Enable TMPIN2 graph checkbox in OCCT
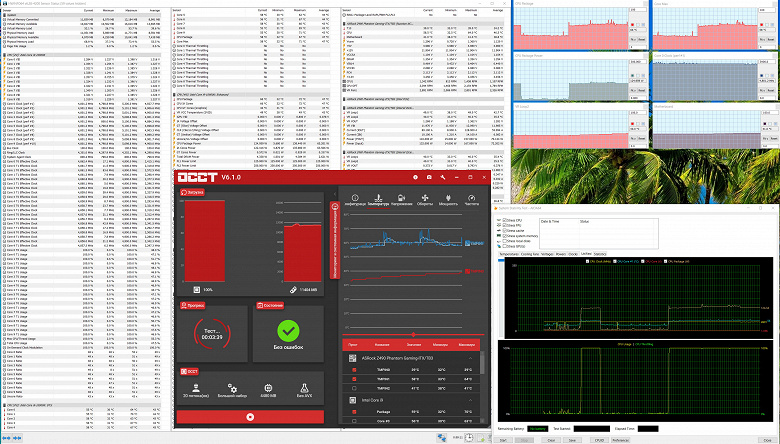 point(354,388)
